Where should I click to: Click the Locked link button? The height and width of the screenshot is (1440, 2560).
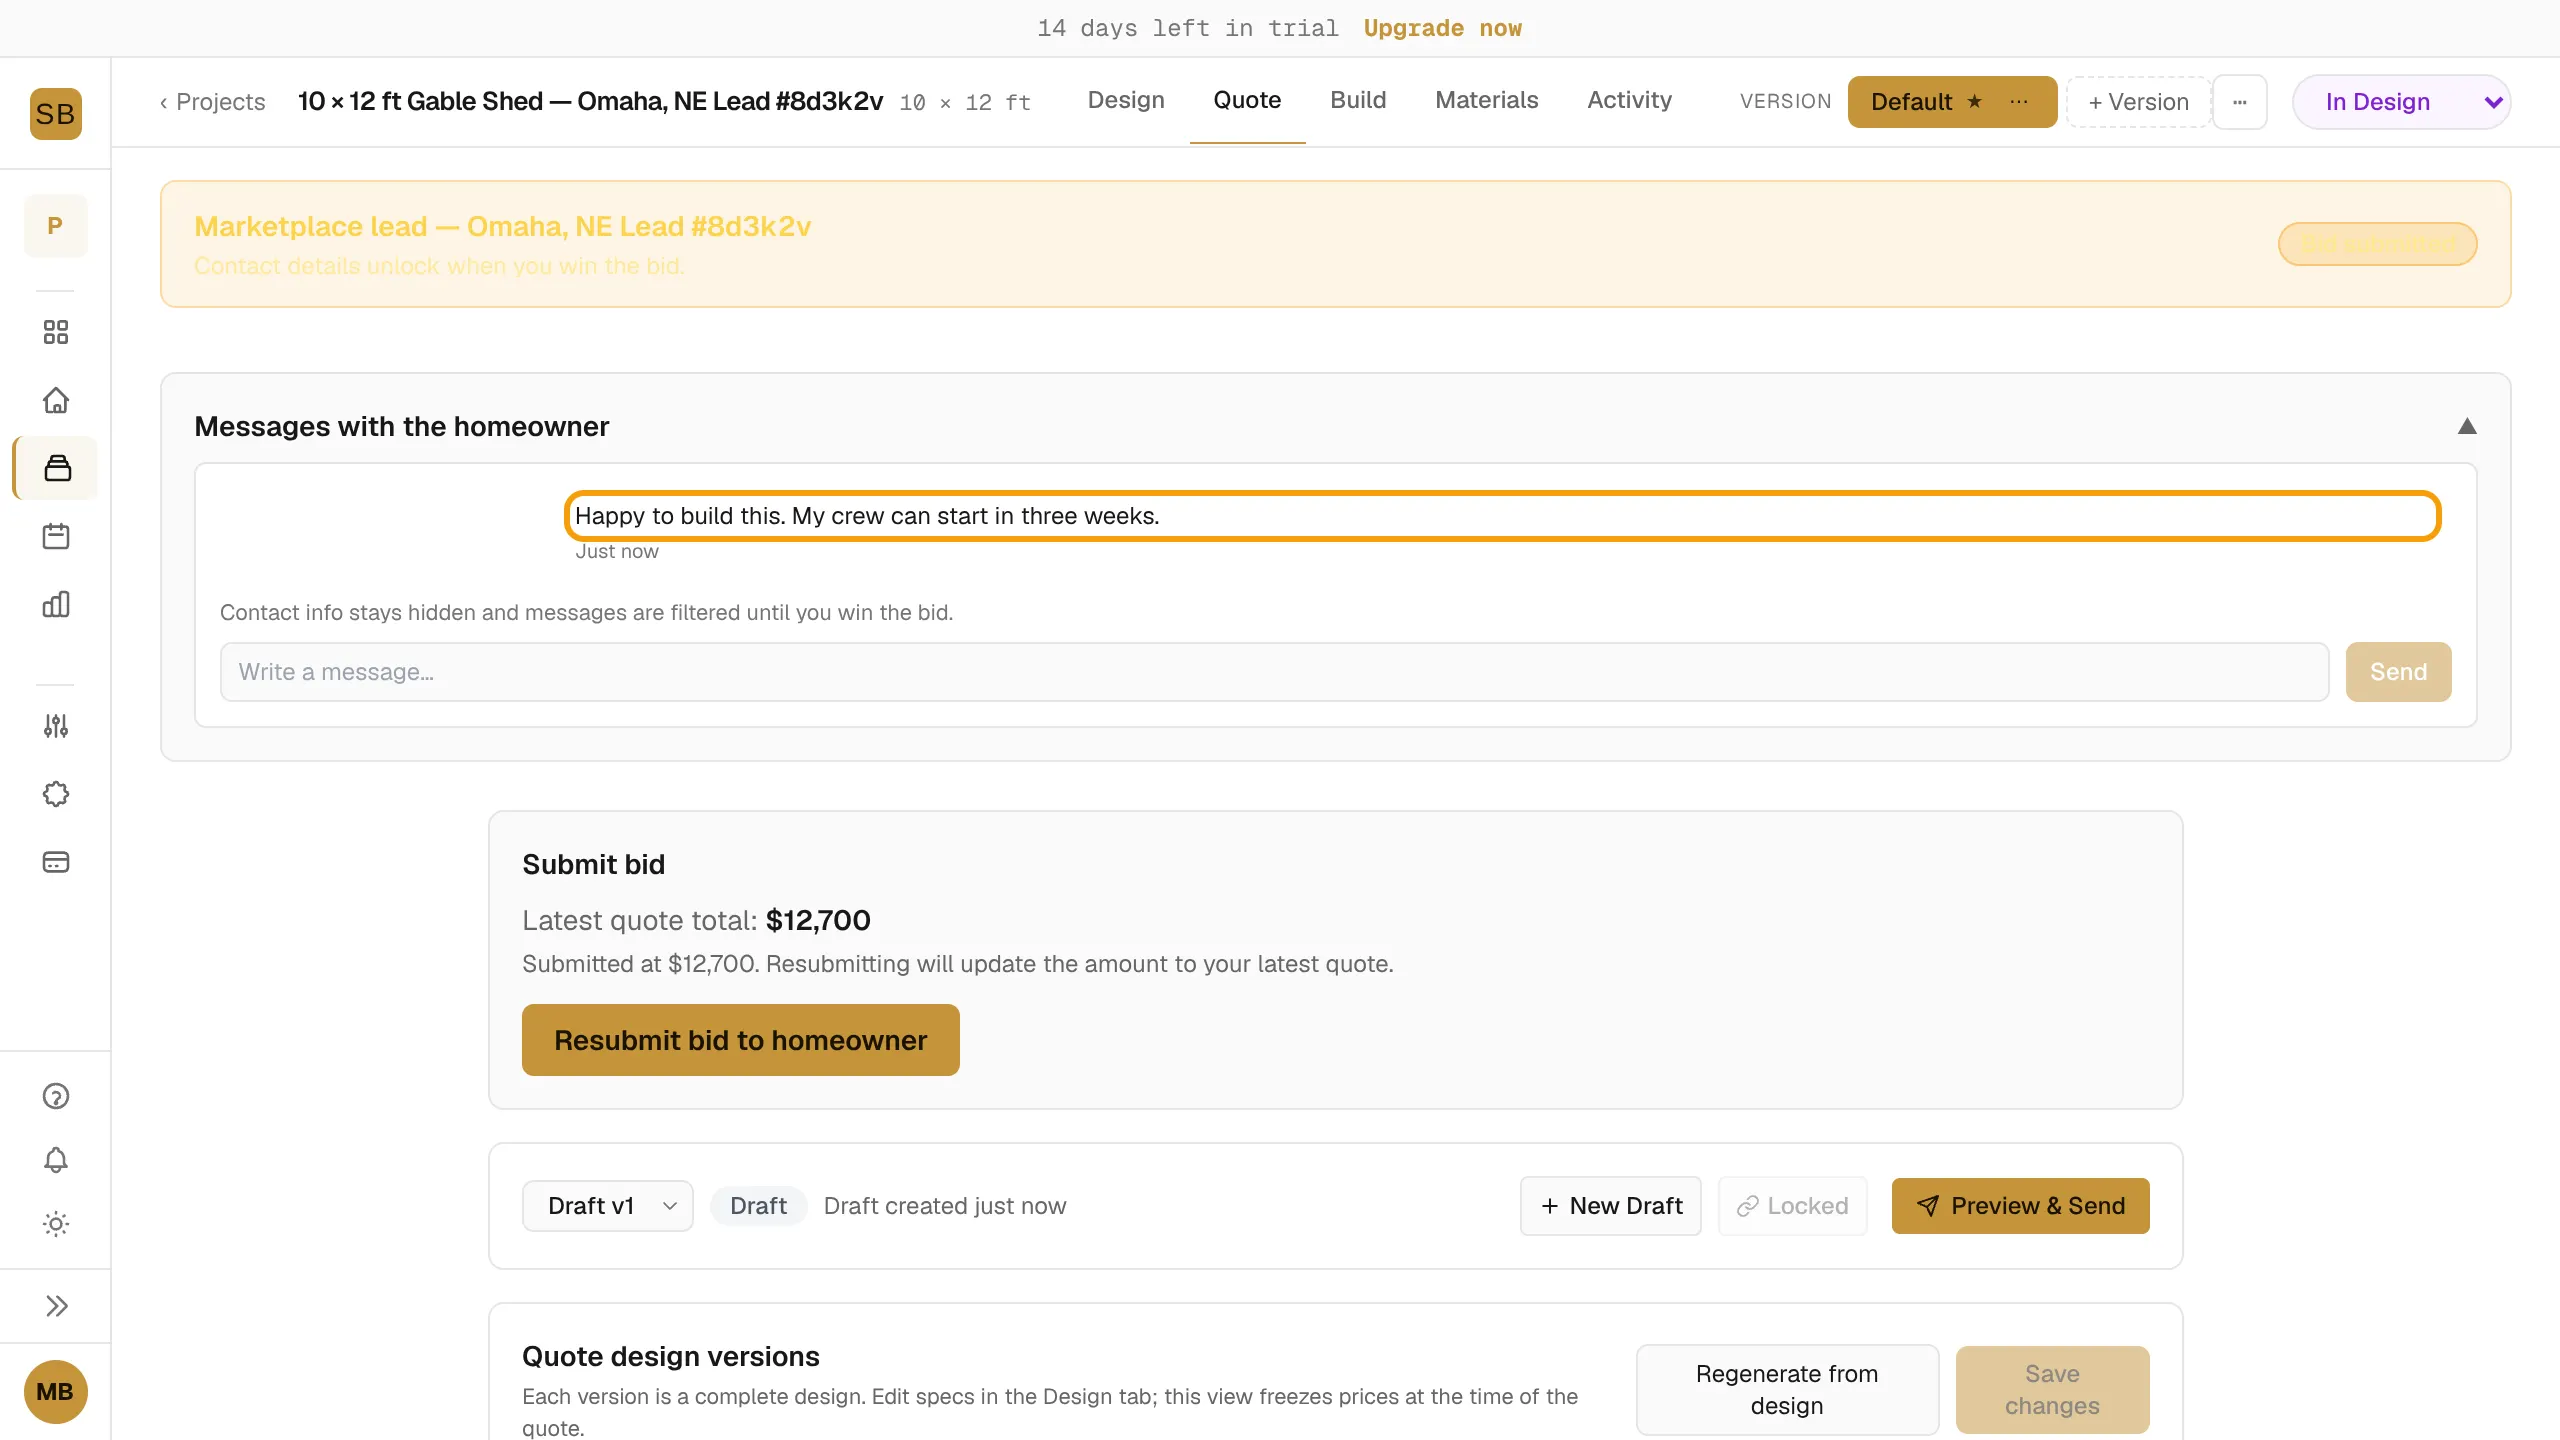point(1792,1206)
